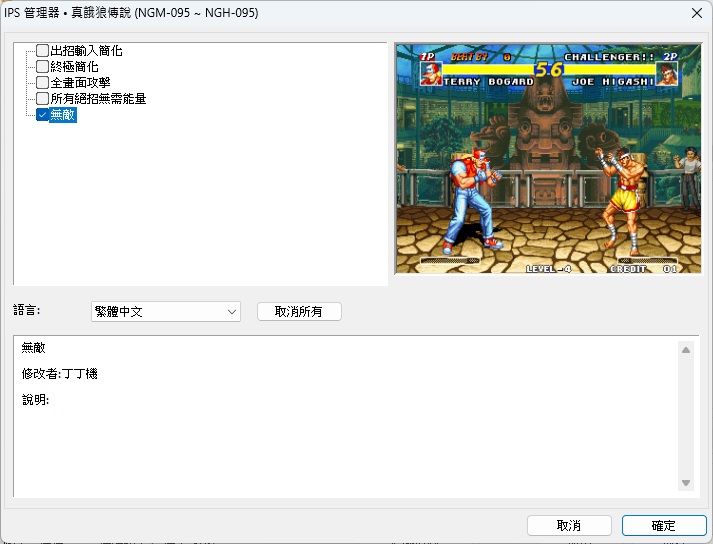
Task: Enable the 出招輸入簡化 checkbox
Action: (x=42, y=50)
